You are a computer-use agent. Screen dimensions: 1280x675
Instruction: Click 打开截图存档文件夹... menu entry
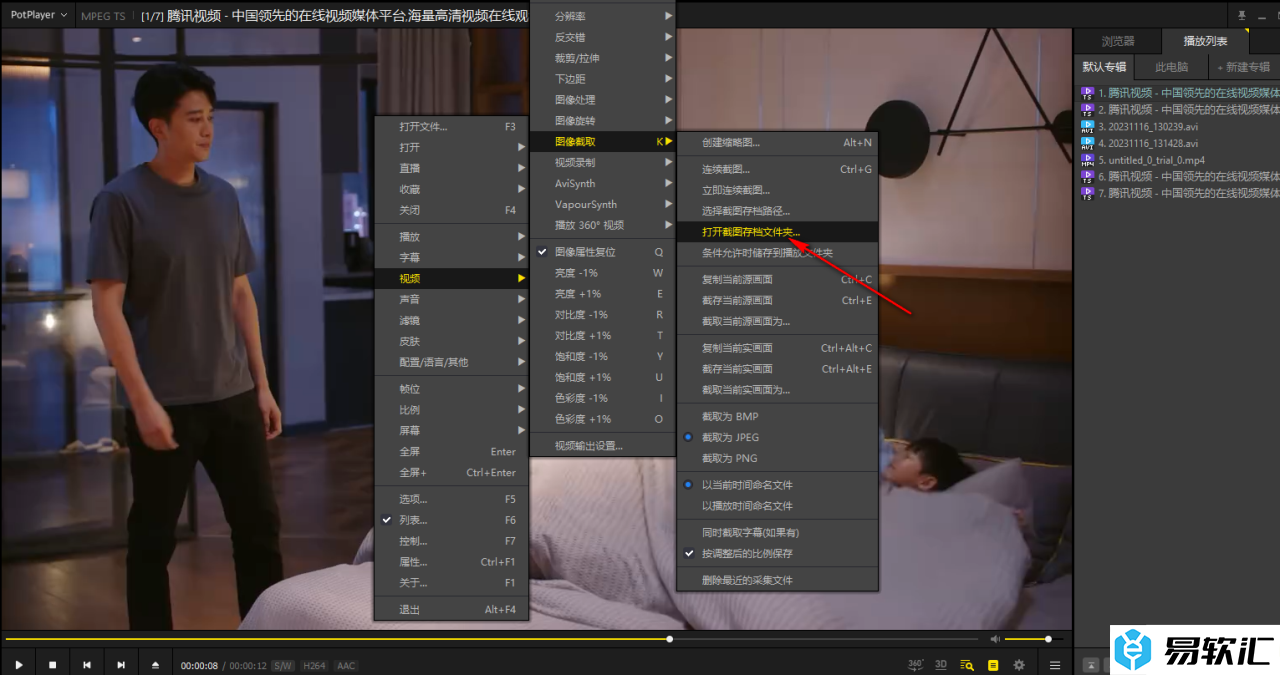point(777,232)
